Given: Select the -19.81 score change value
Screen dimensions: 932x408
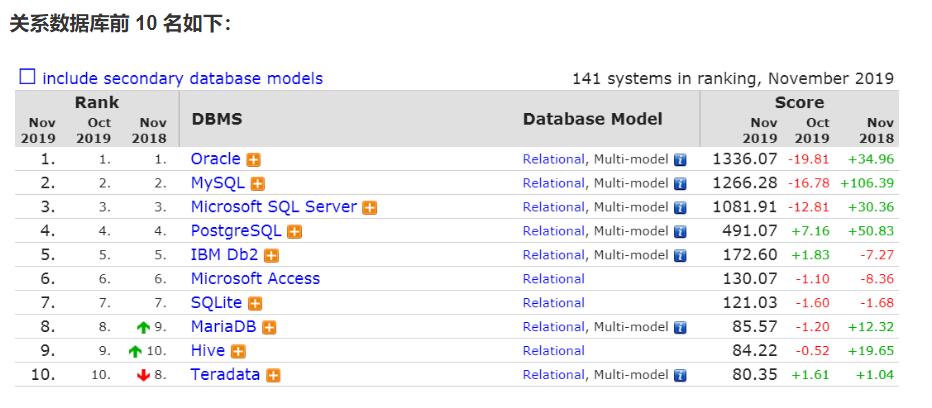Looking at the screenshot, I should click(808, 159).
